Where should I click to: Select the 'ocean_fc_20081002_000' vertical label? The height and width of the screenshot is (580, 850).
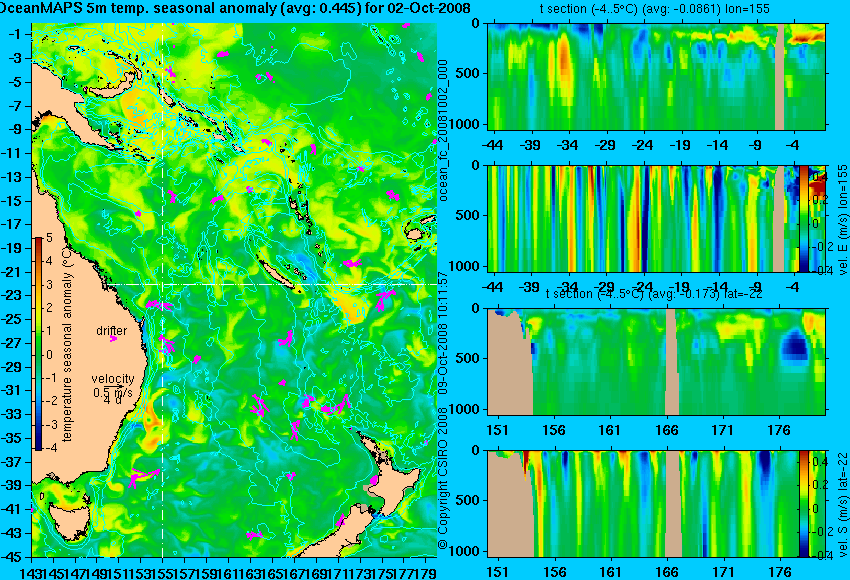443,131
